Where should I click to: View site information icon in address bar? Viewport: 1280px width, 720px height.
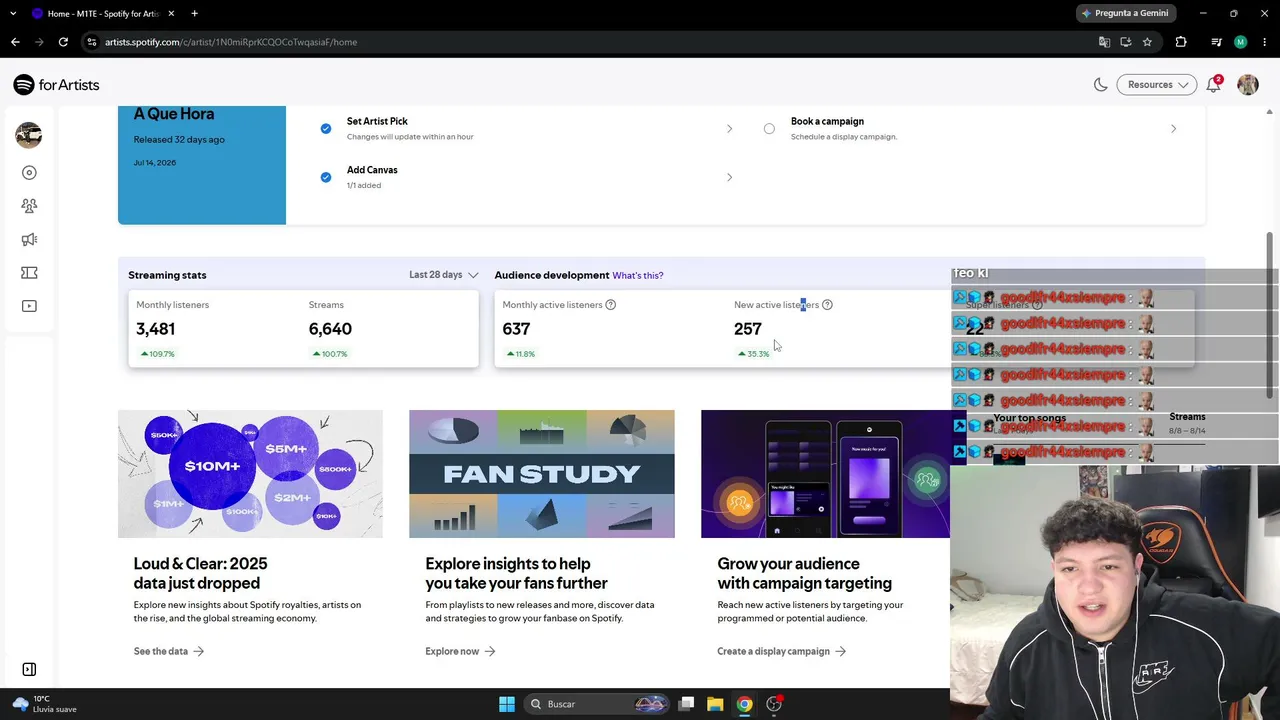91,42
